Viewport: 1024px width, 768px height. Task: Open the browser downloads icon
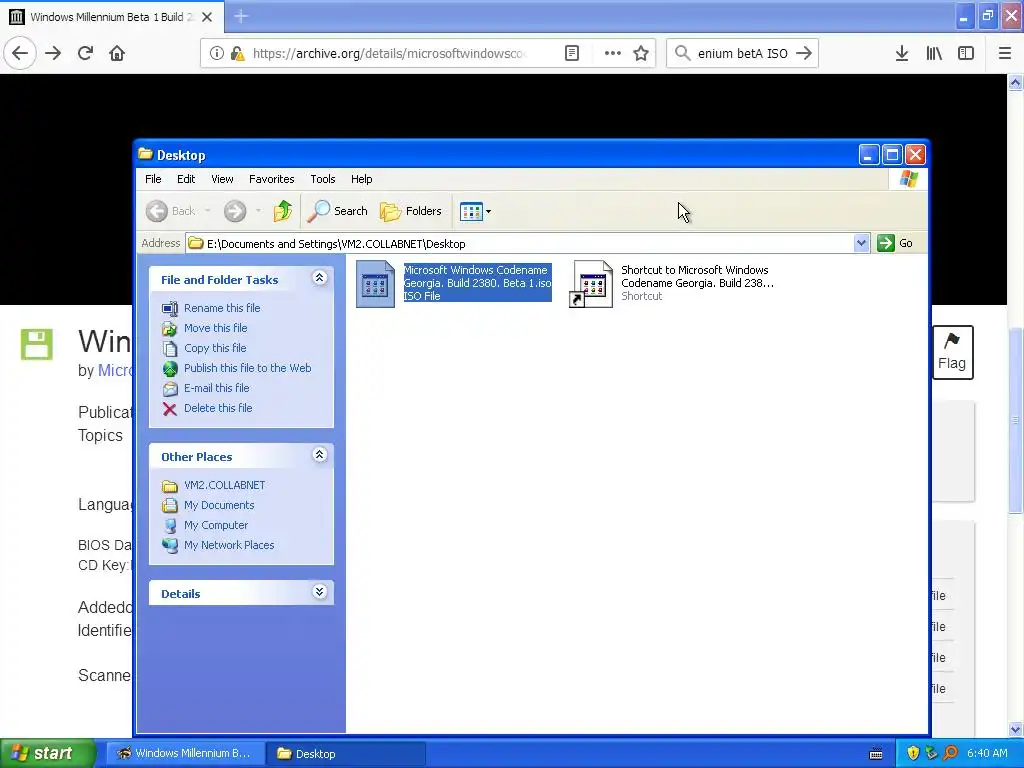pyautogui.click(x=902, y=53)
